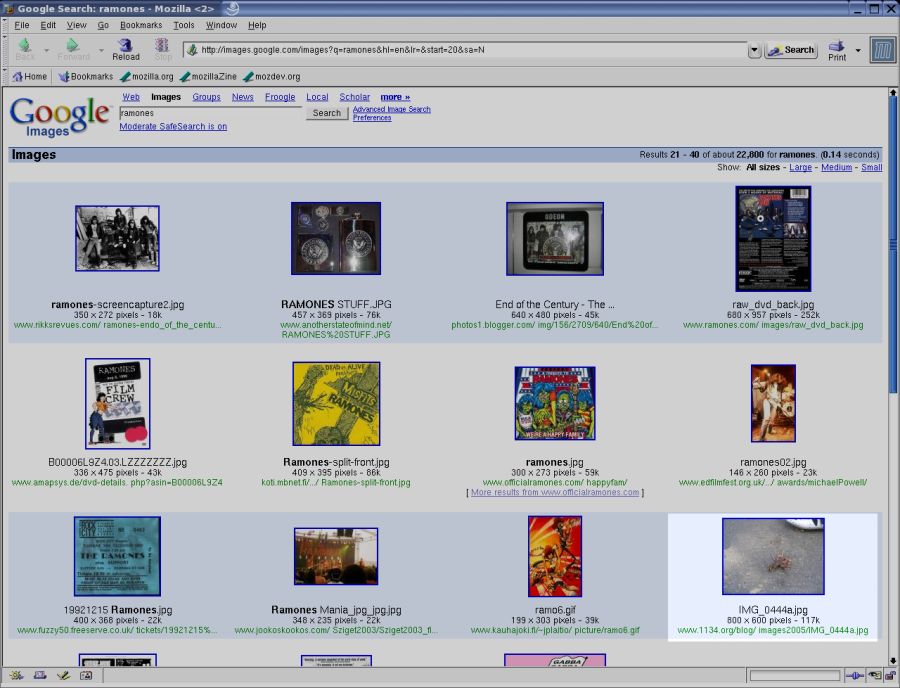The height and width of the screenshot is (688, 900).
Task: Open the Go menu
Action: pyautogui.click(x=103, y=25)
